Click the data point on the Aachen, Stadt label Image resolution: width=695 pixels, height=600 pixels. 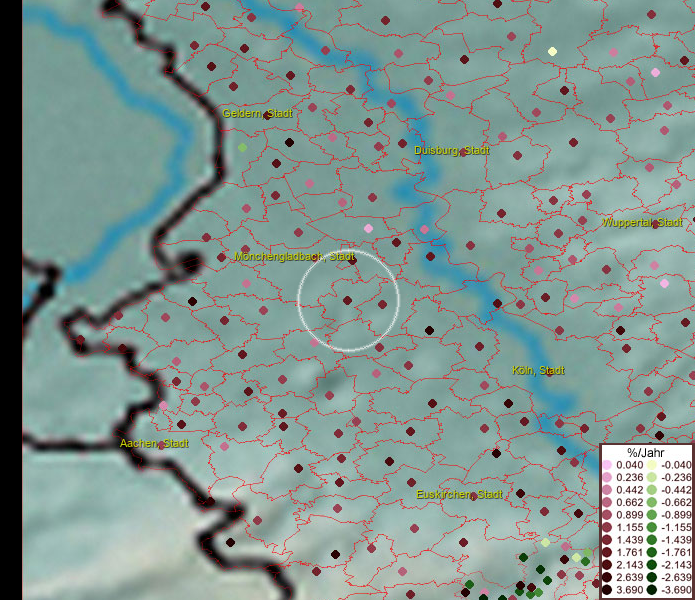161,445
